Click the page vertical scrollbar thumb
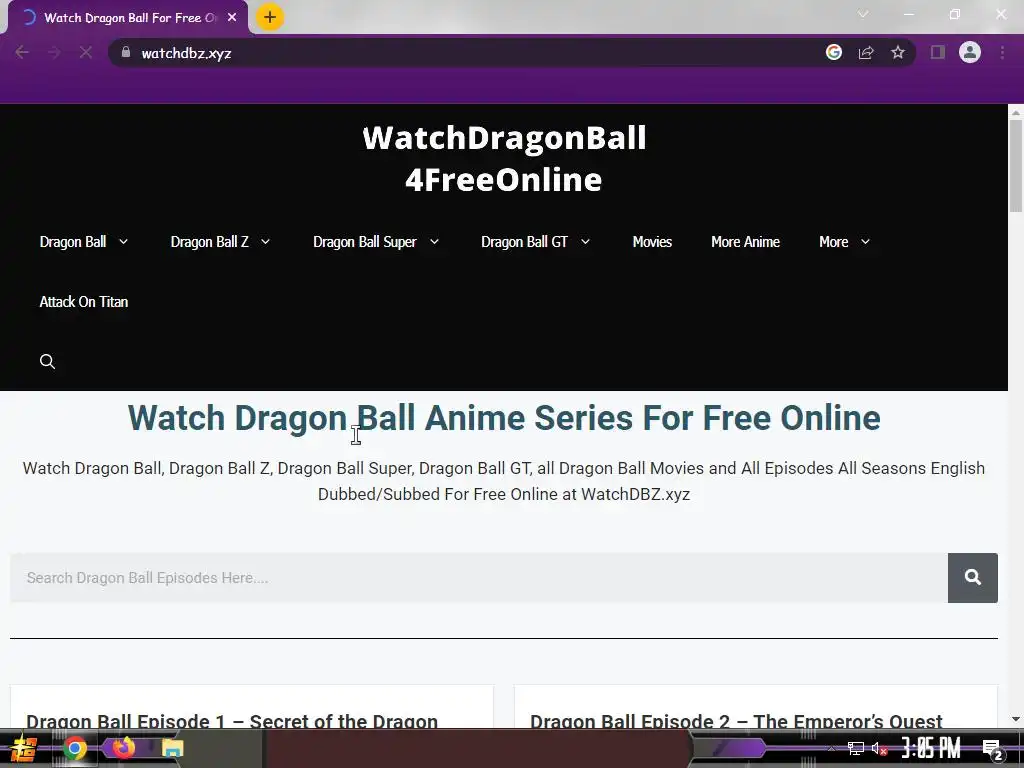 [x=1016, y=167]
